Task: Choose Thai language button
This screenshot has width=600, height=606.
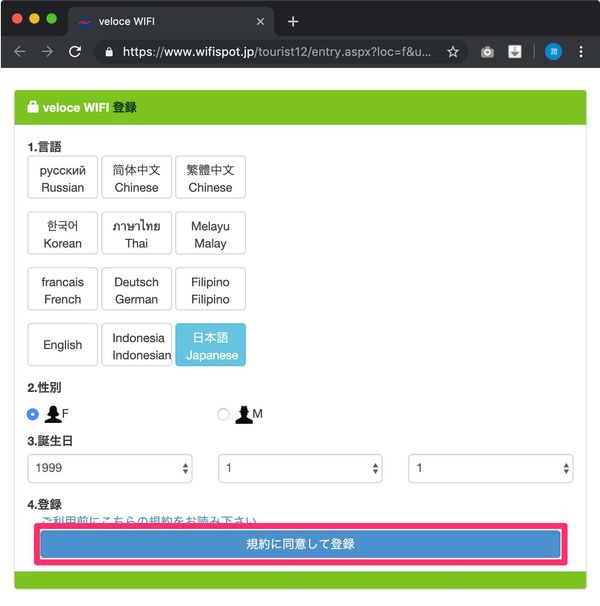Action: (x=136, y=233)
